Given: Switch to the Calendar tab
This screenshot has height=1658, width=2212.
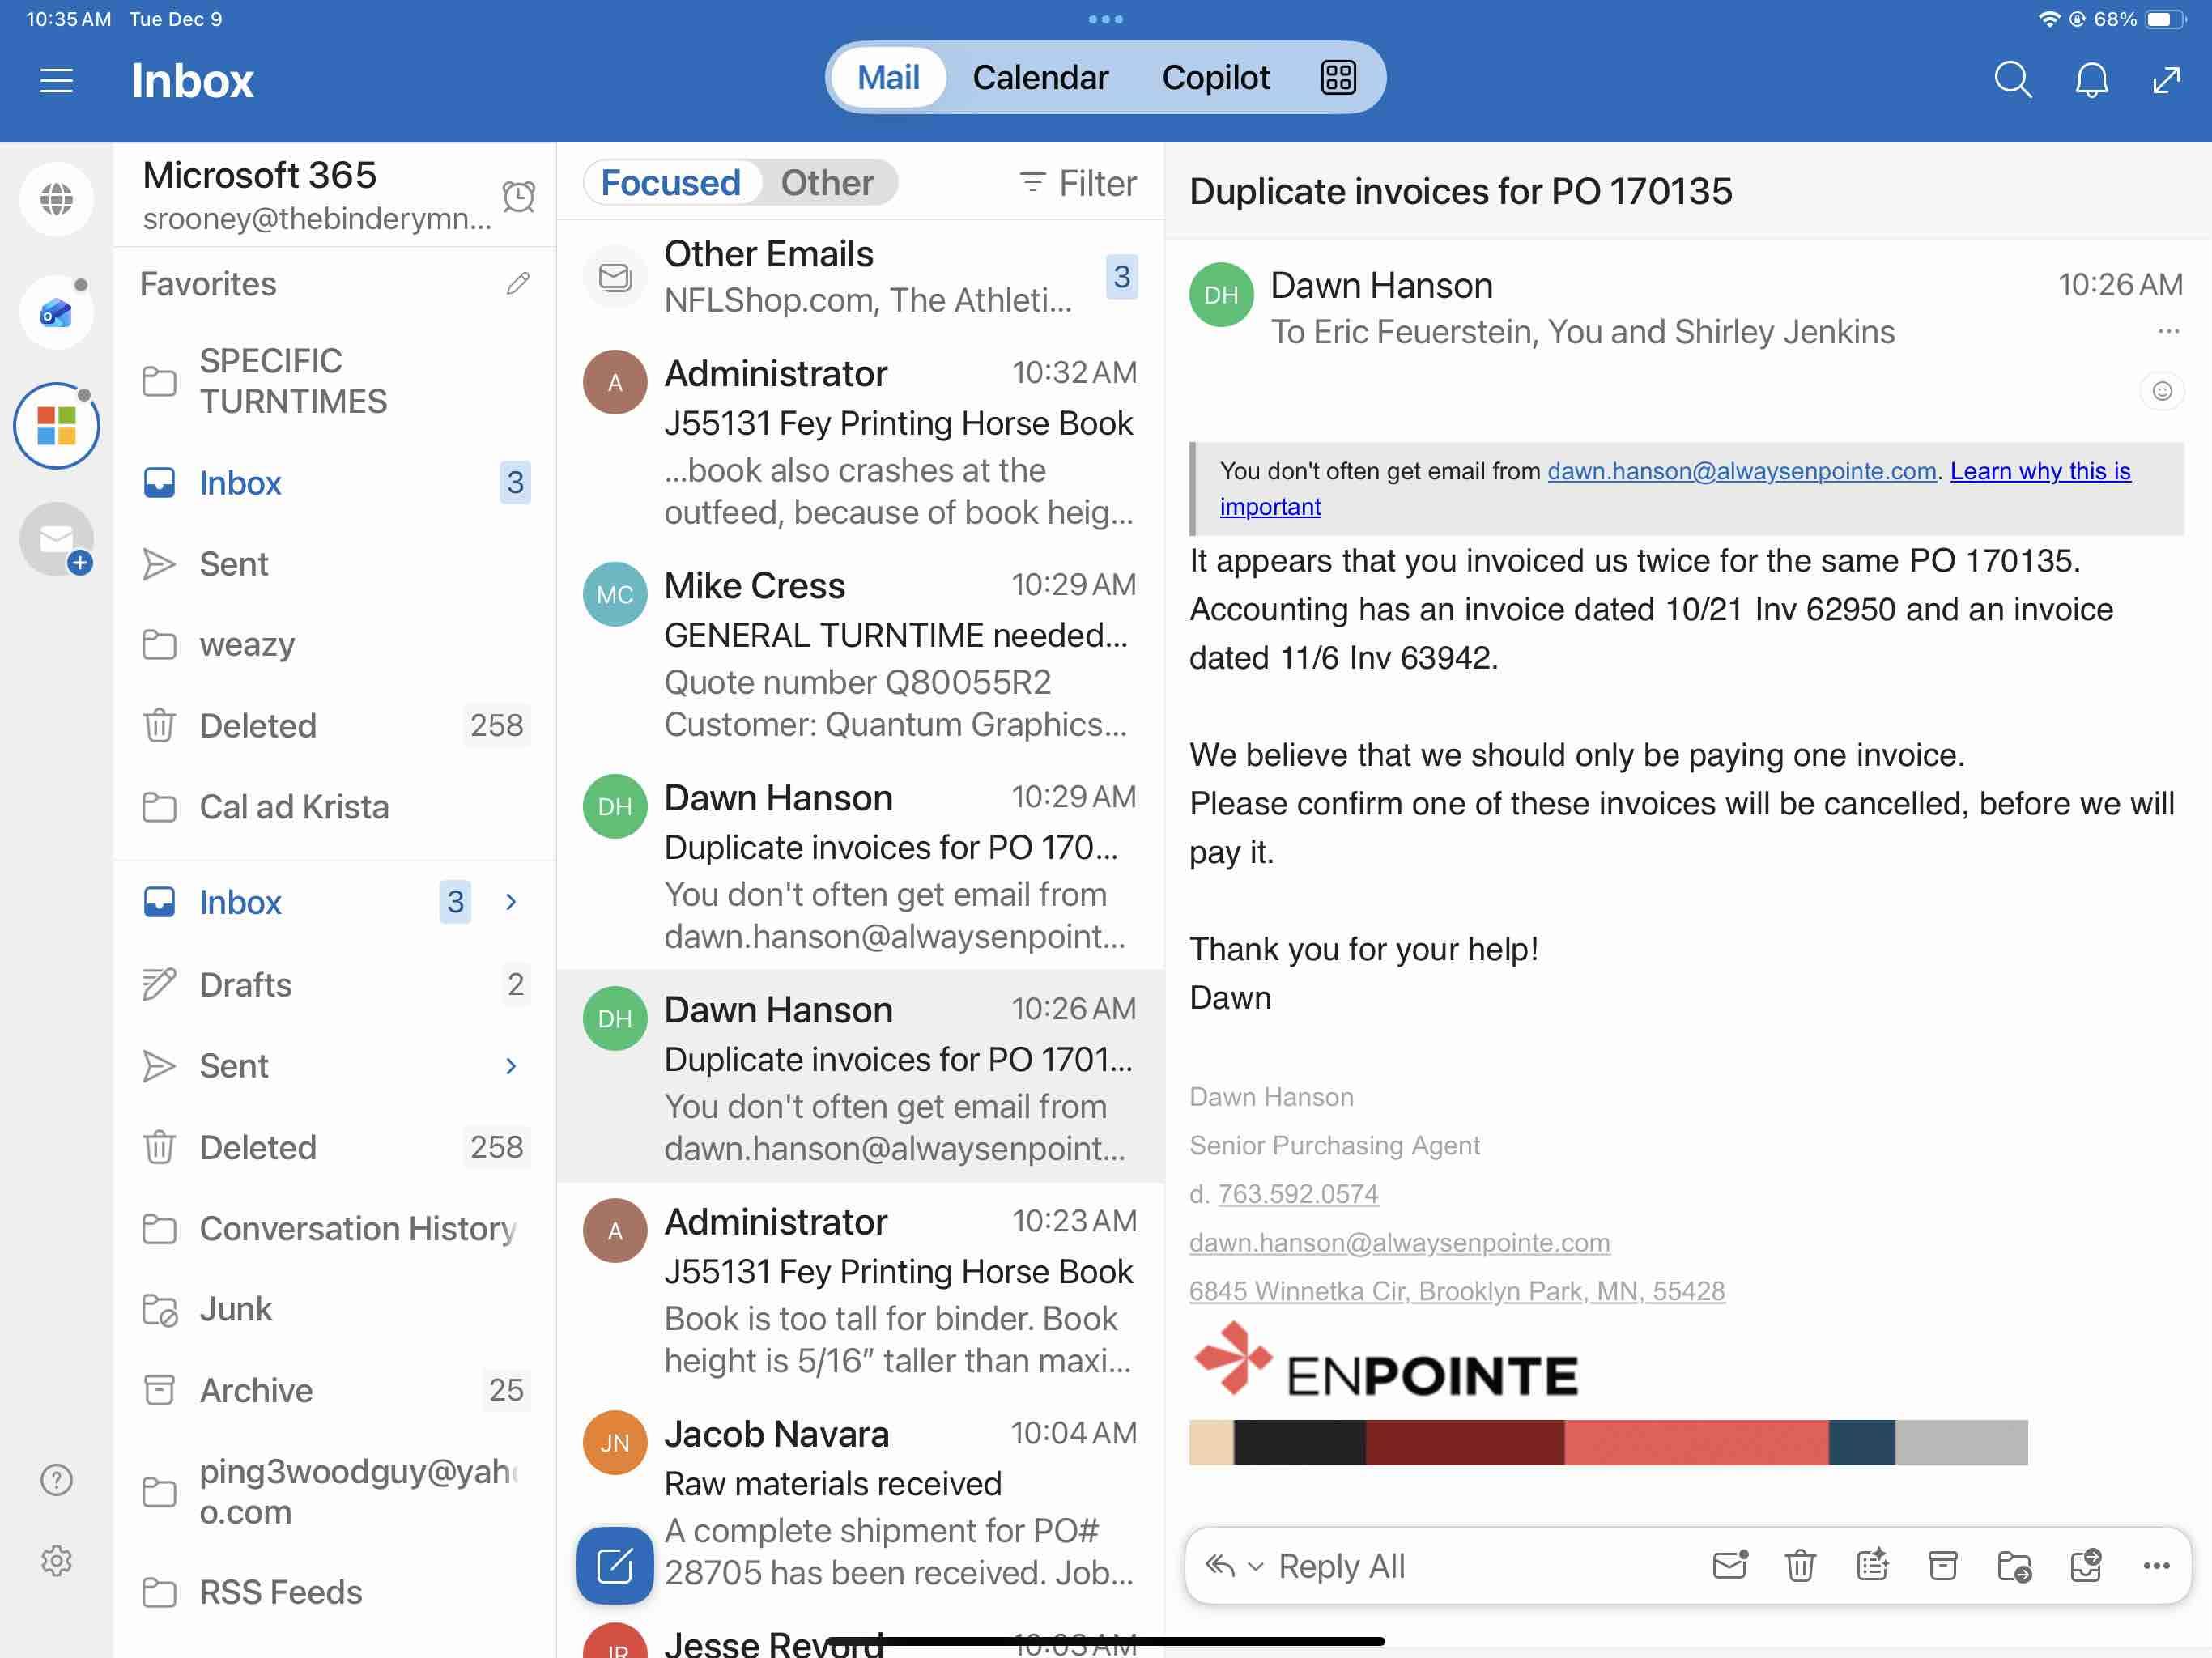Looking at the screenshot, I should [1040, 77].
